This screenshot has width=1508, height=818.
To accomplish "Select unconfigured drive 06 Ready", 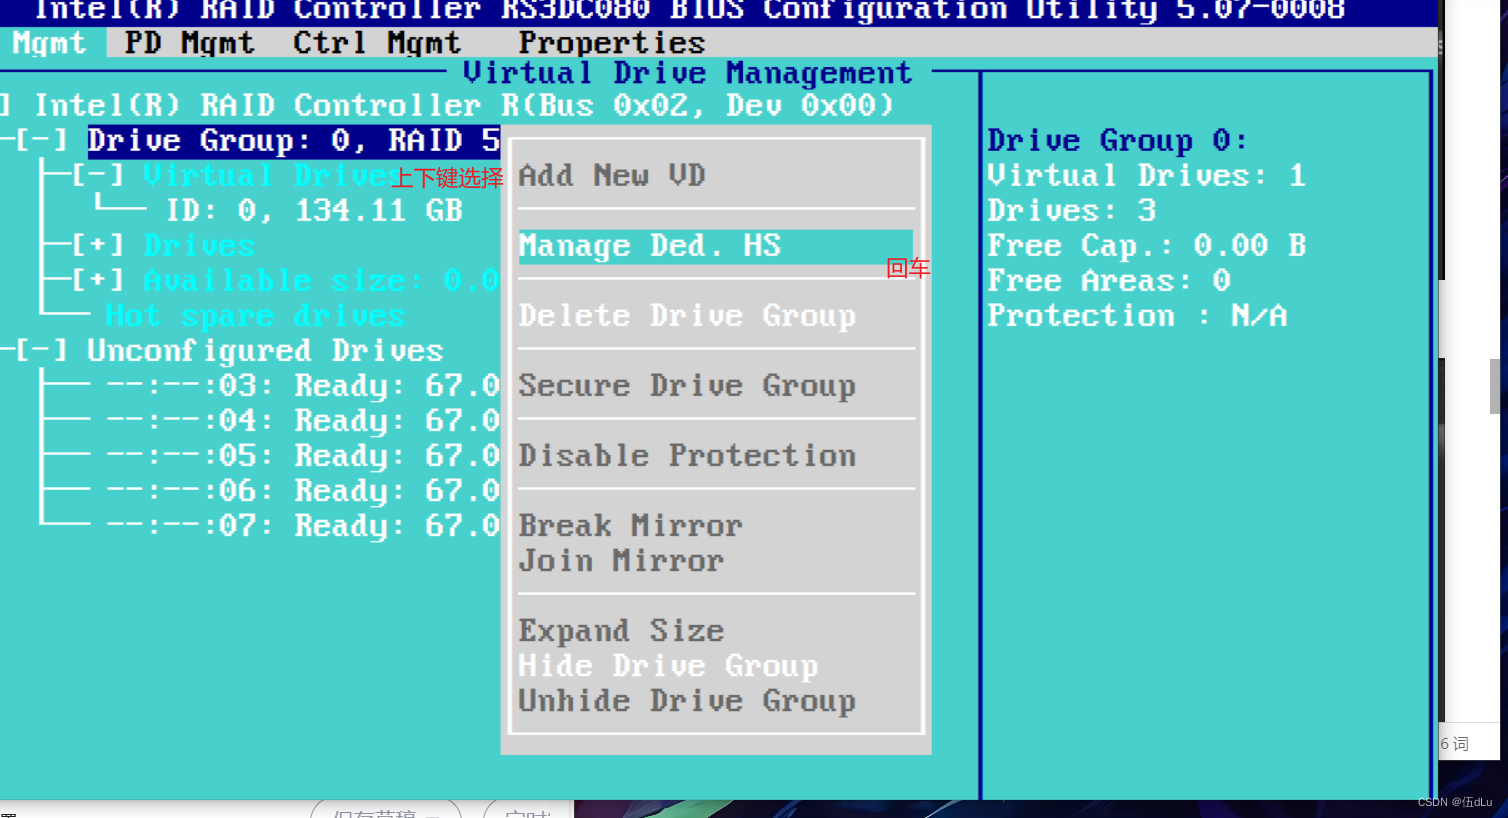I will 302,491.
